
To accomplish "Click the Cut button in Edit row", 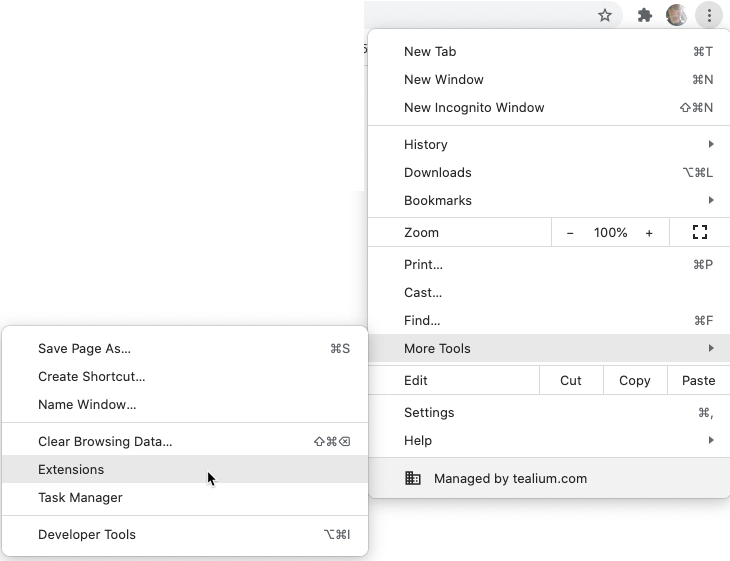I will [571, 380].
